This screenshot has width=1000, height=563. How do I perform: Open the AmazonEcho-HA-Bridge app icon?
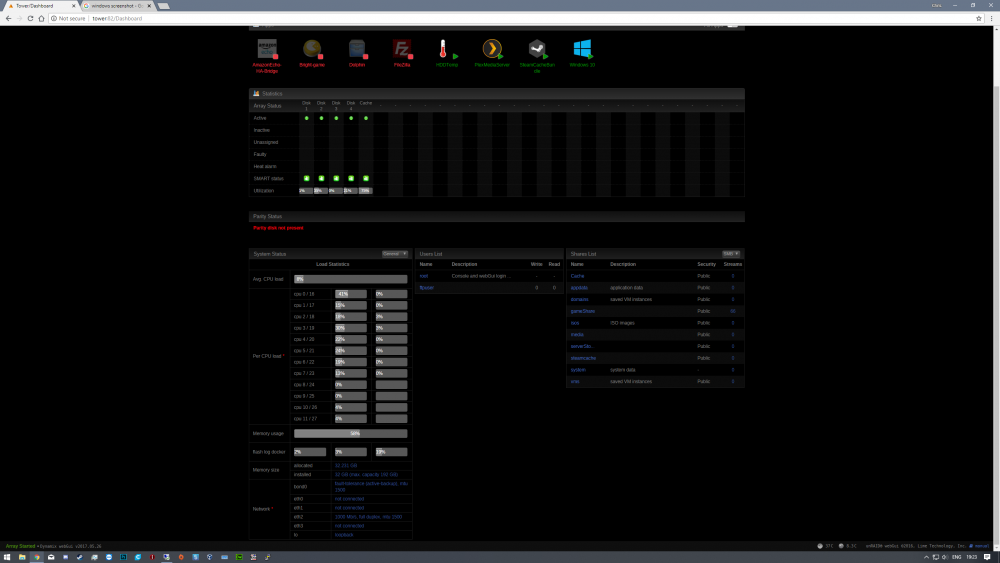(267, 48)
